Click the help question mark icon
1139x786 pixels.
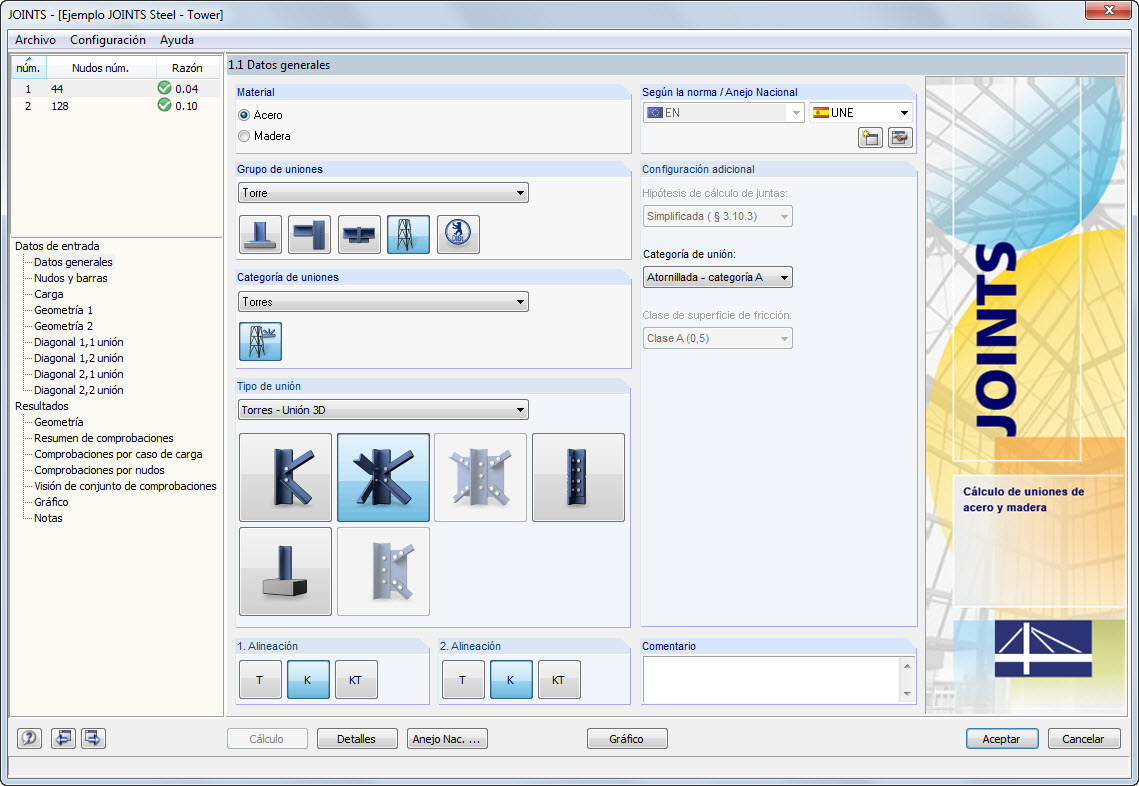coord(29,738)
